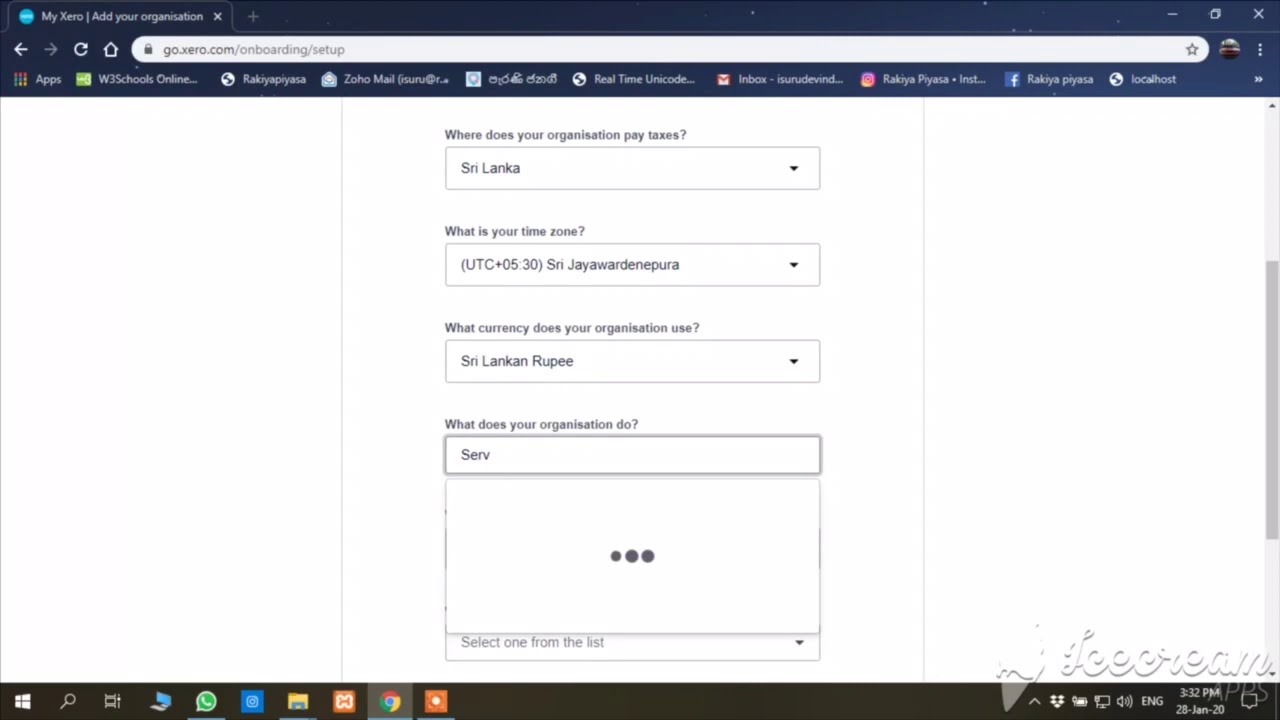
Task: Click the organisation type field containing 'Serv'
Action: pos(632,455)
